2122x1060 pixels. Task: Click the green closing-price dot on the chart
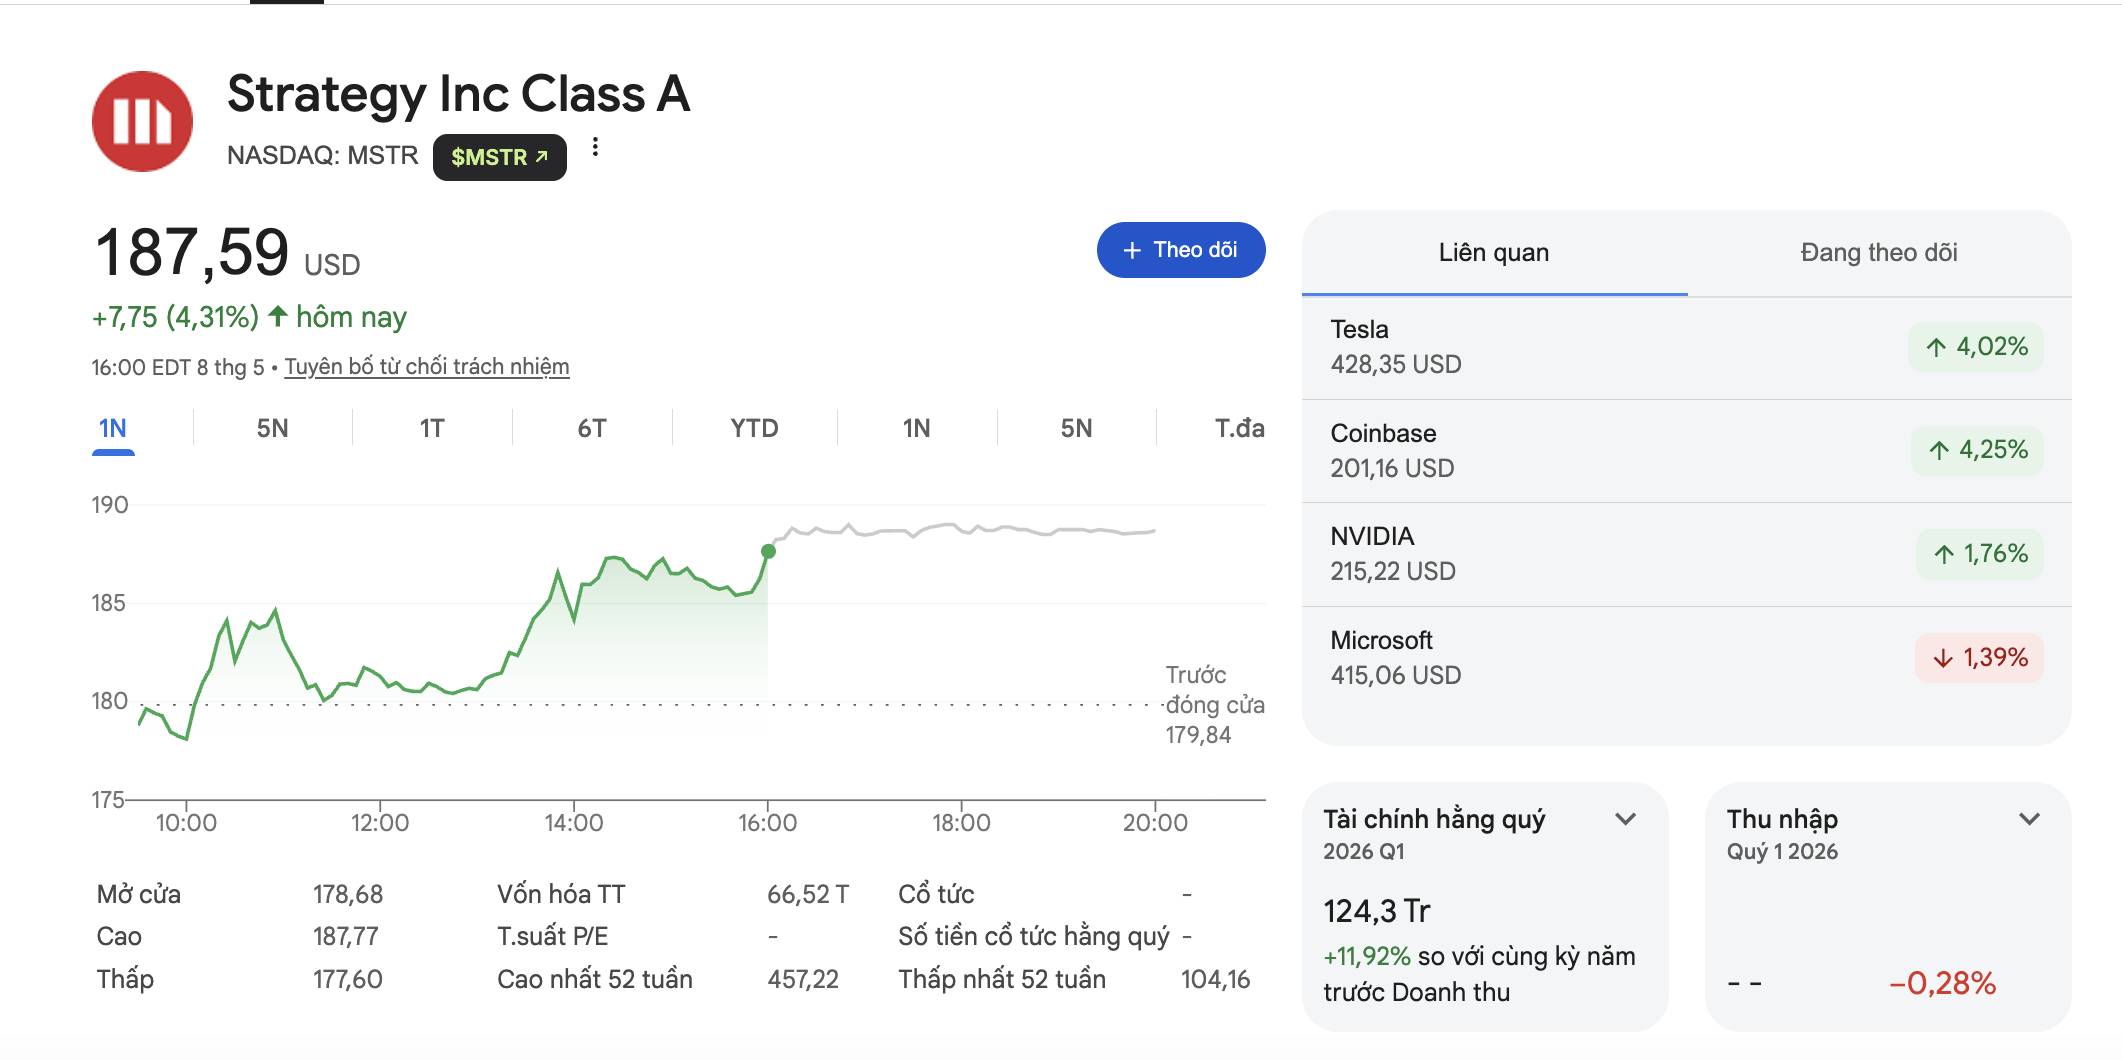click(x=768, y=551)
